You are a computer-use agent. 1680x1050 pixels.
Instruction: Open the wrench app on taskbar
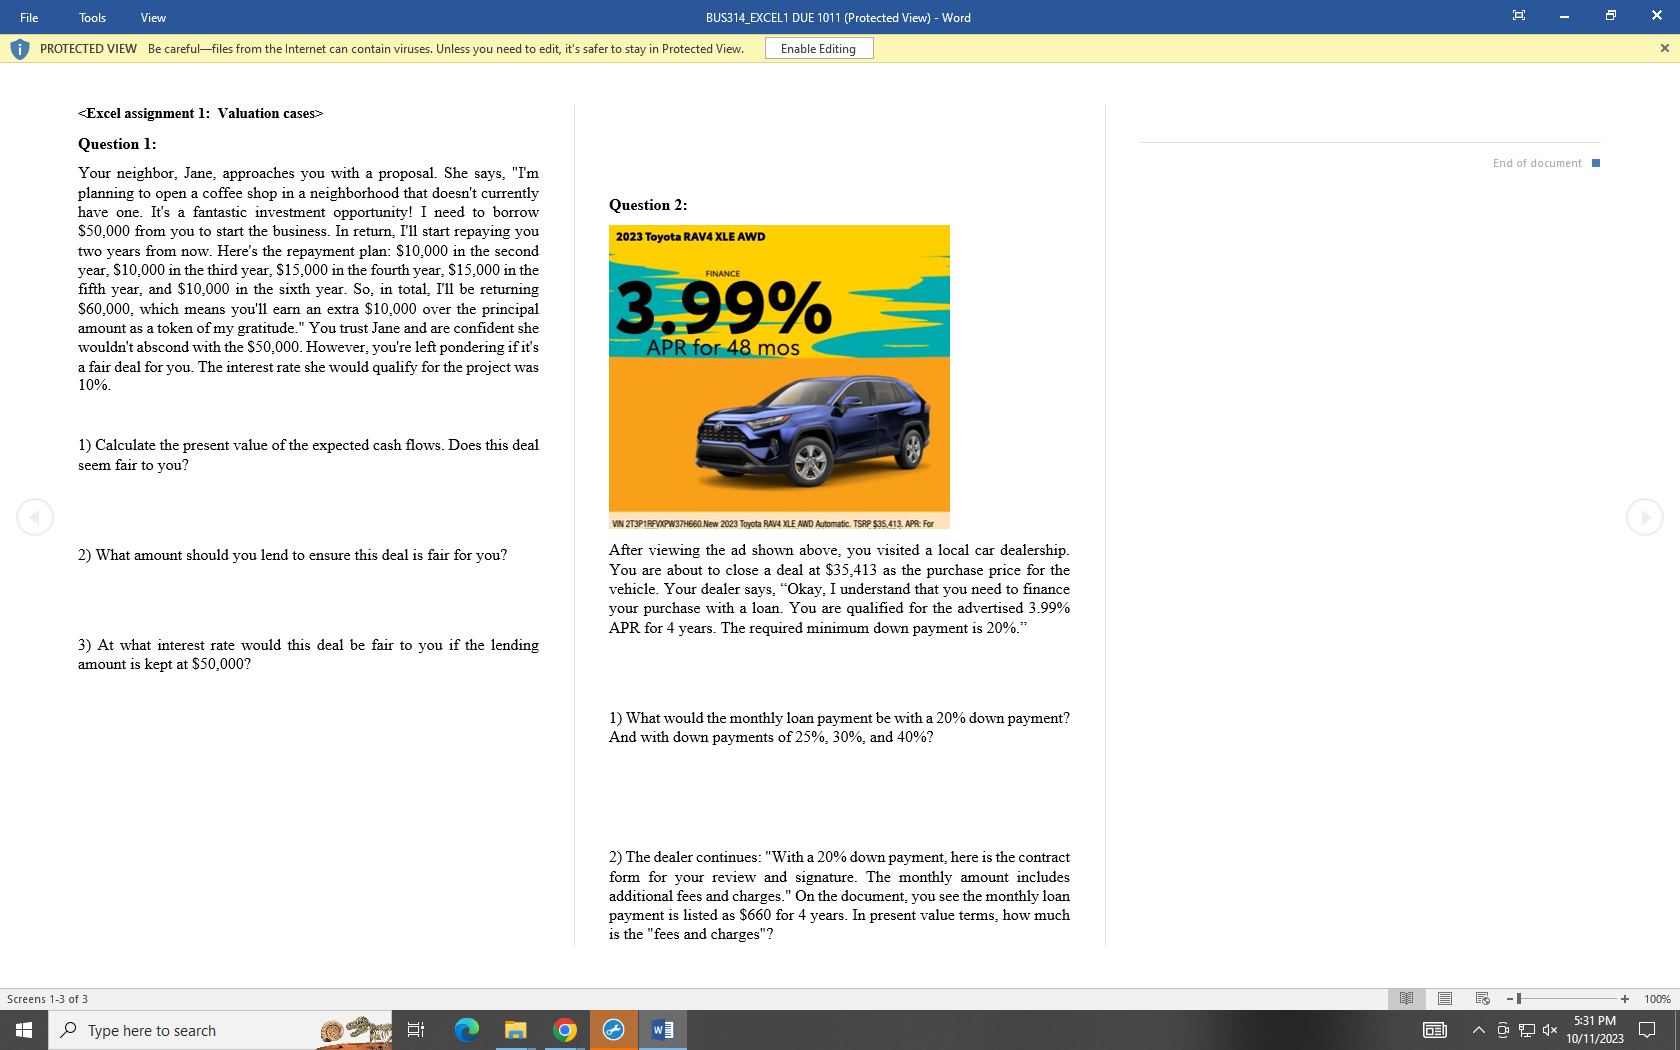(x=614, y=1030)
